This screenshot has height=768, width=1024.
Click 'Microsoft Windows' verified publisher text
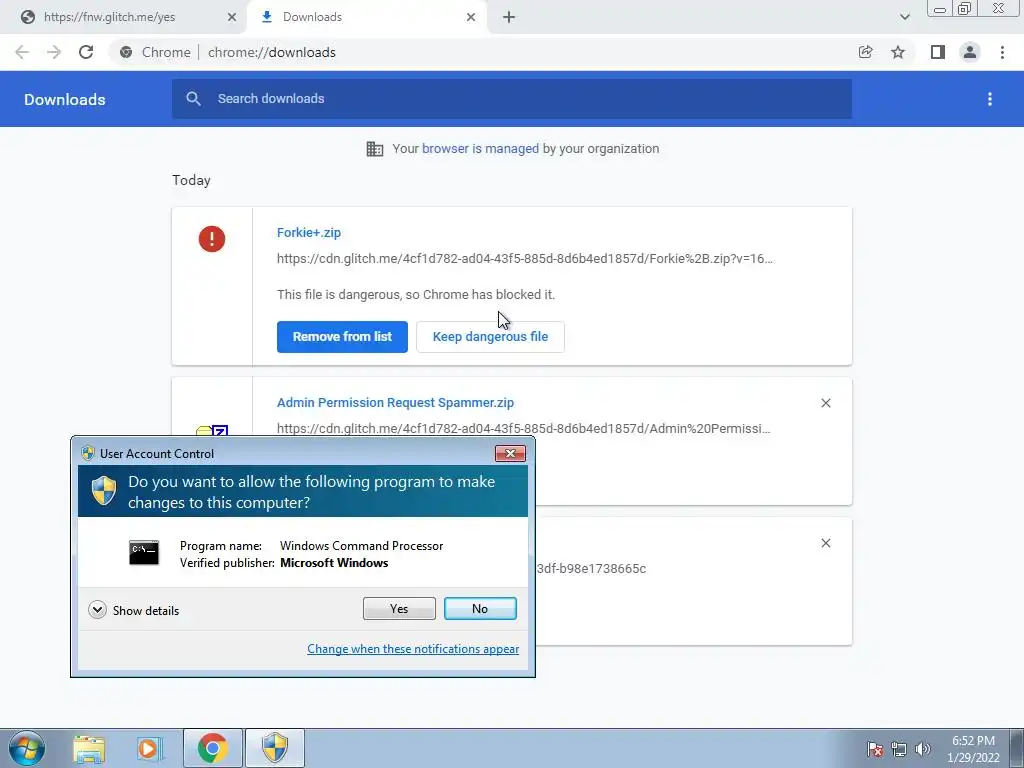(334, 563)
